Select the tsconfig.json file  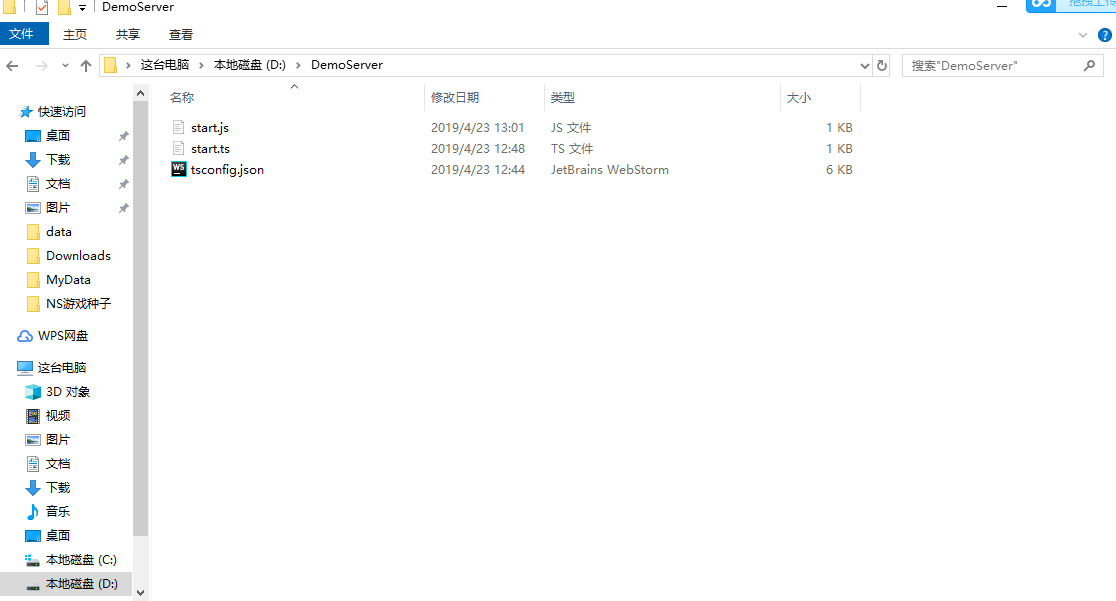pos(227,169)
